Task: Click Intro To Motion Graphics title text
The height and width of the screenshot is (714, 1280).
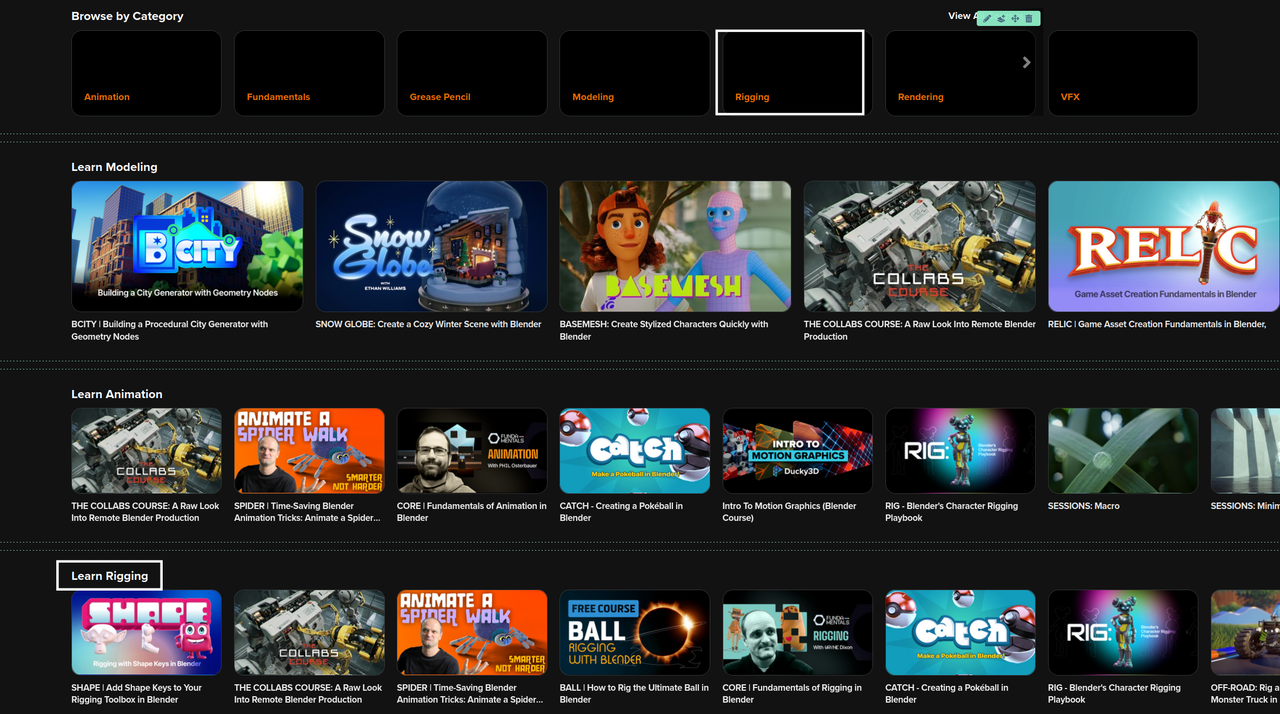Action: [789, 512]
